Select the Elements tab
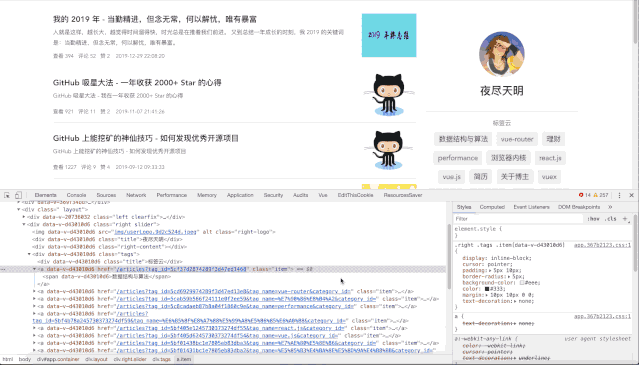The width and height of the screenshot is (639, 365). coord(45,195)
